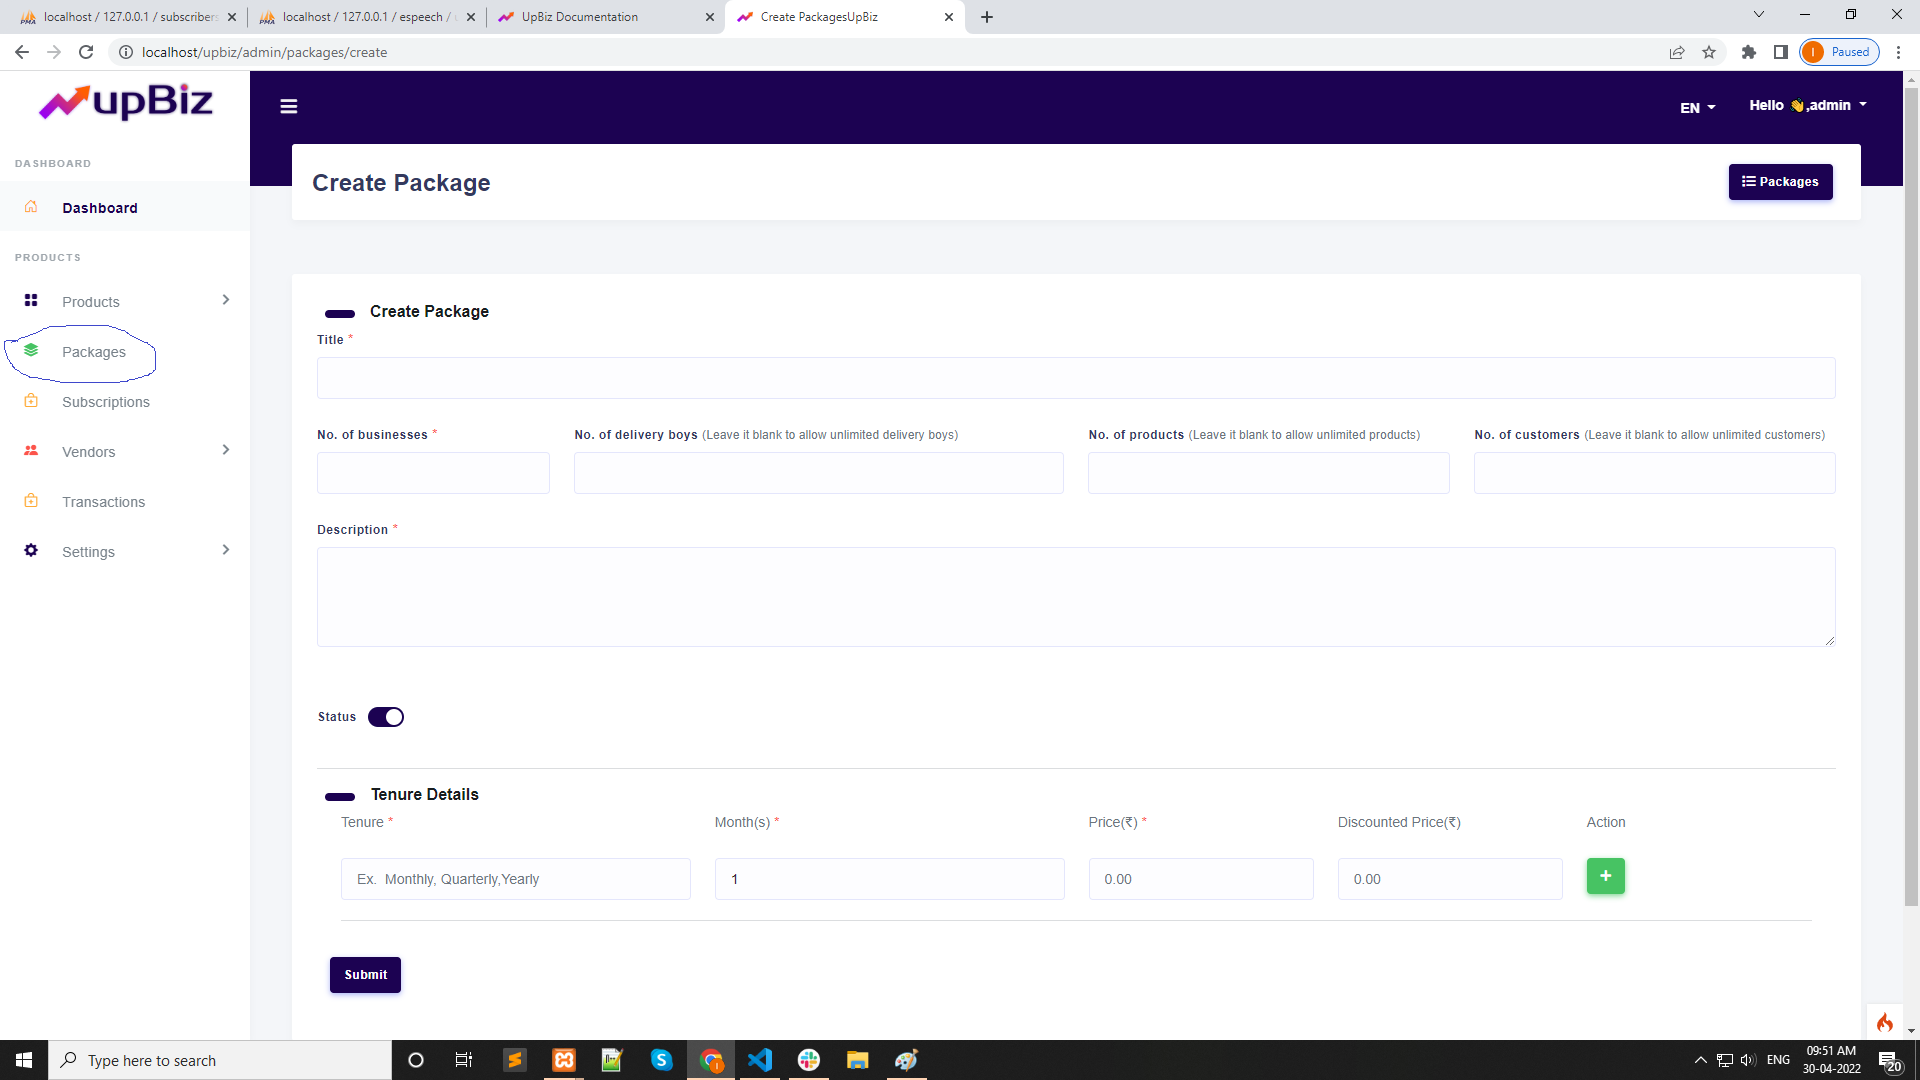Open the EN language dropdown
The height and width of the screenshot is (1080, 1920).
coord(1697,108)
